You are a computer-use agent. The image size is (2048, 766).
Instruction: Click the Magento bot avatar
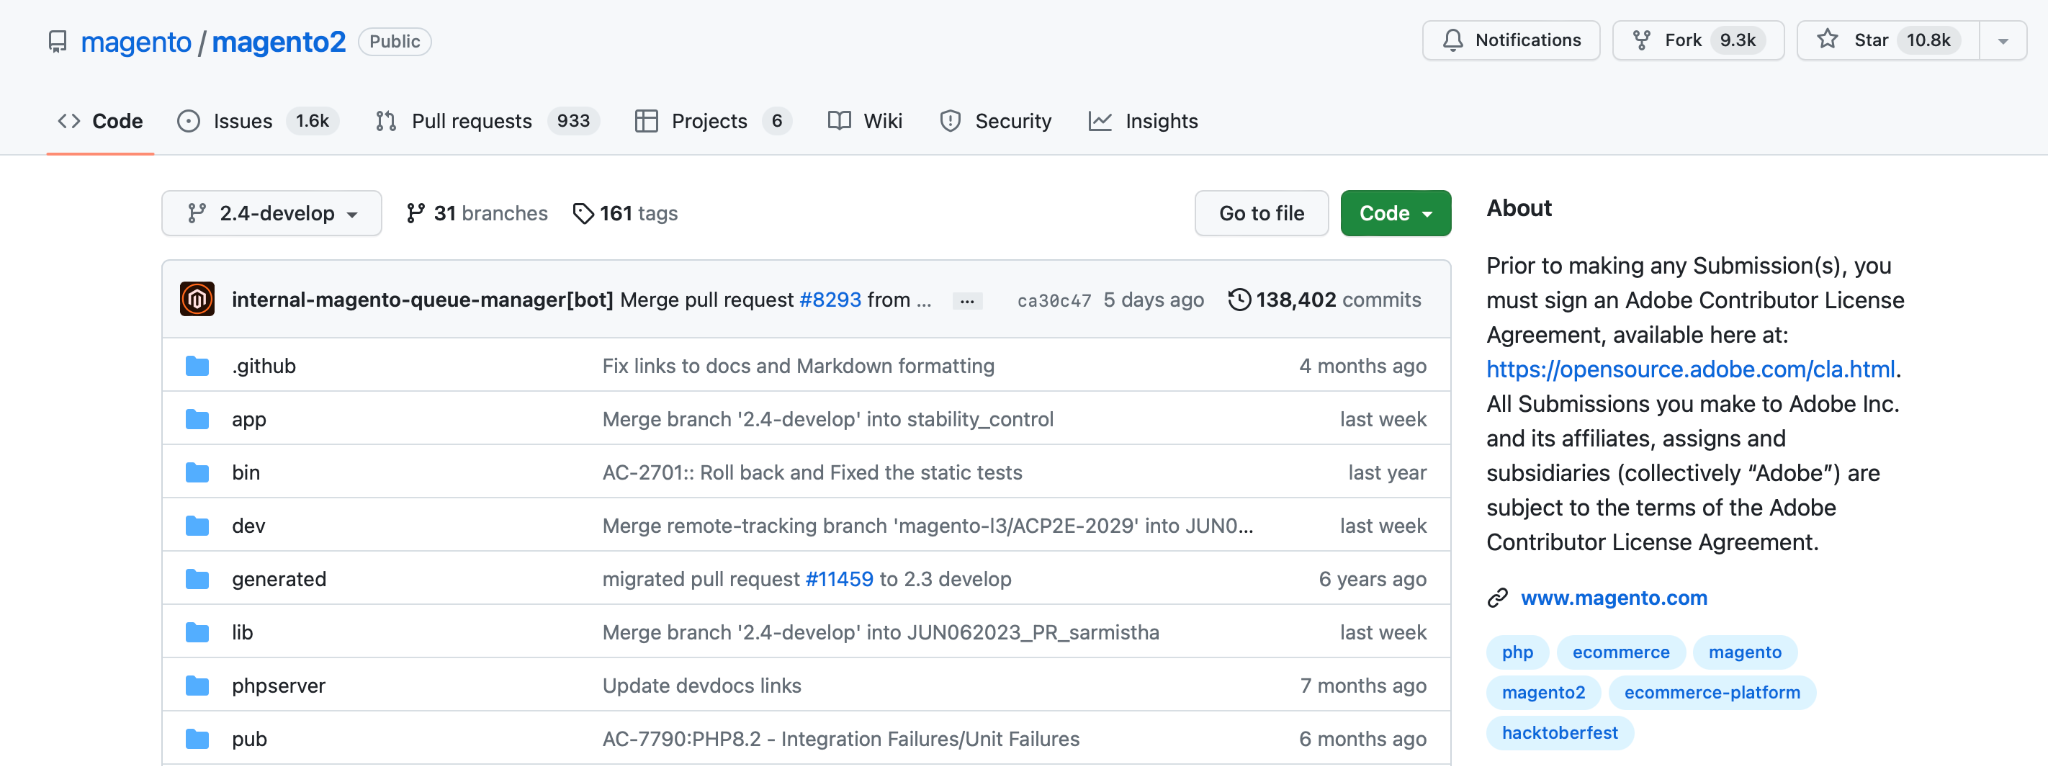197,299
